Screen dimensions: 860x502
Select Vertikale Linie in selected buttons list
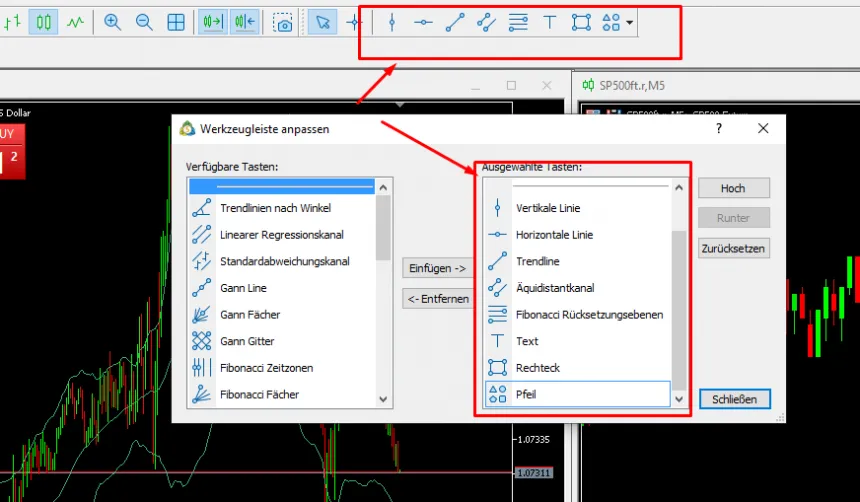point(578,208)
